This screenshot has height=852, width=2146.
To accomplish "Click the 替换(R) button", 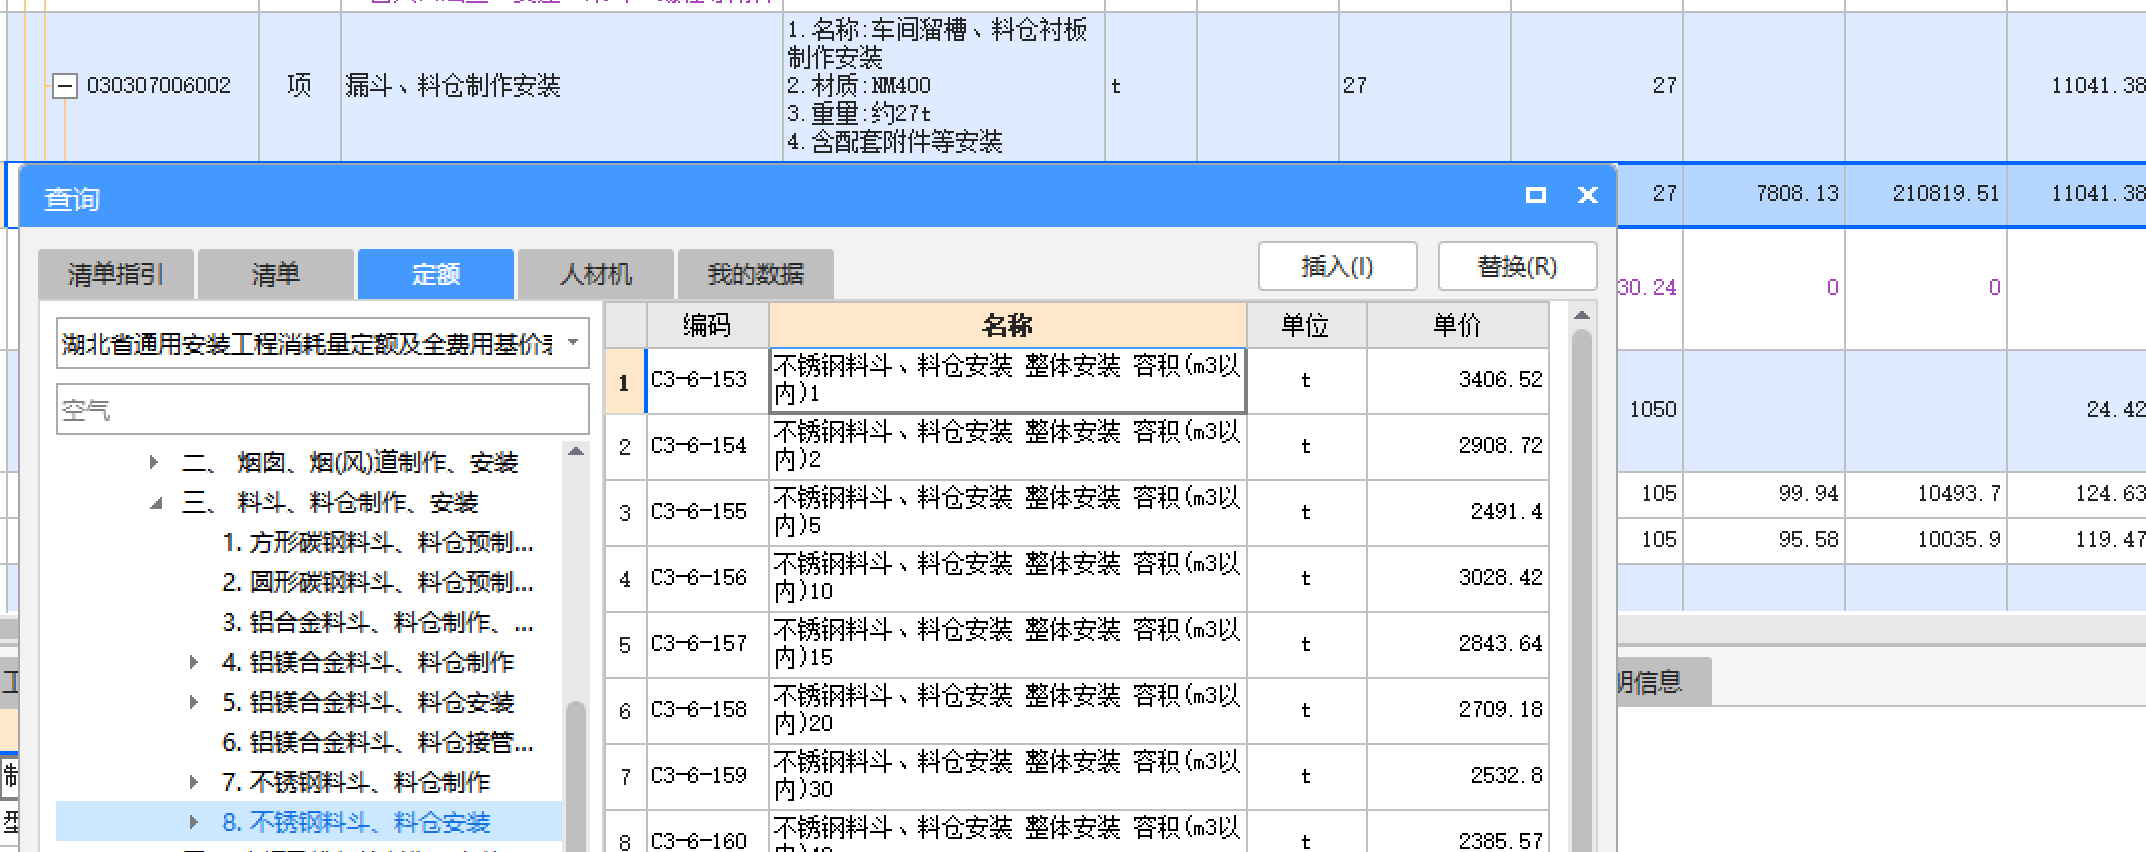I will coord(1517,266).
